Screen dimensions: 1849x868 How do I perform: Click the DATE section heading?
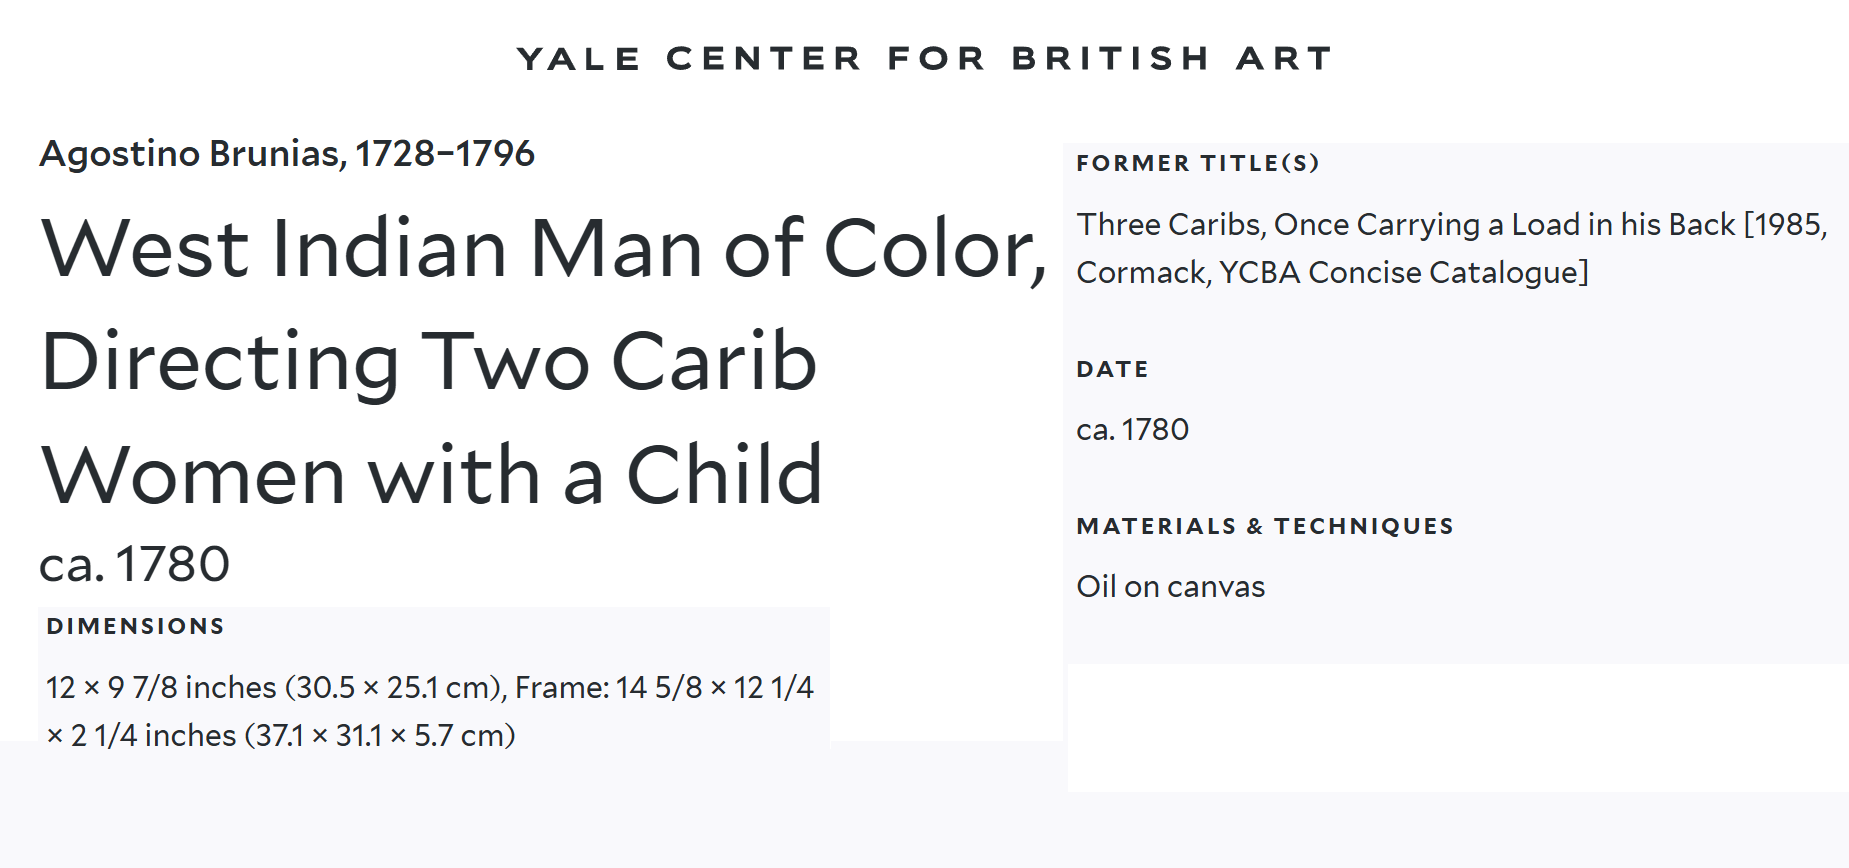pos(1112,370)
